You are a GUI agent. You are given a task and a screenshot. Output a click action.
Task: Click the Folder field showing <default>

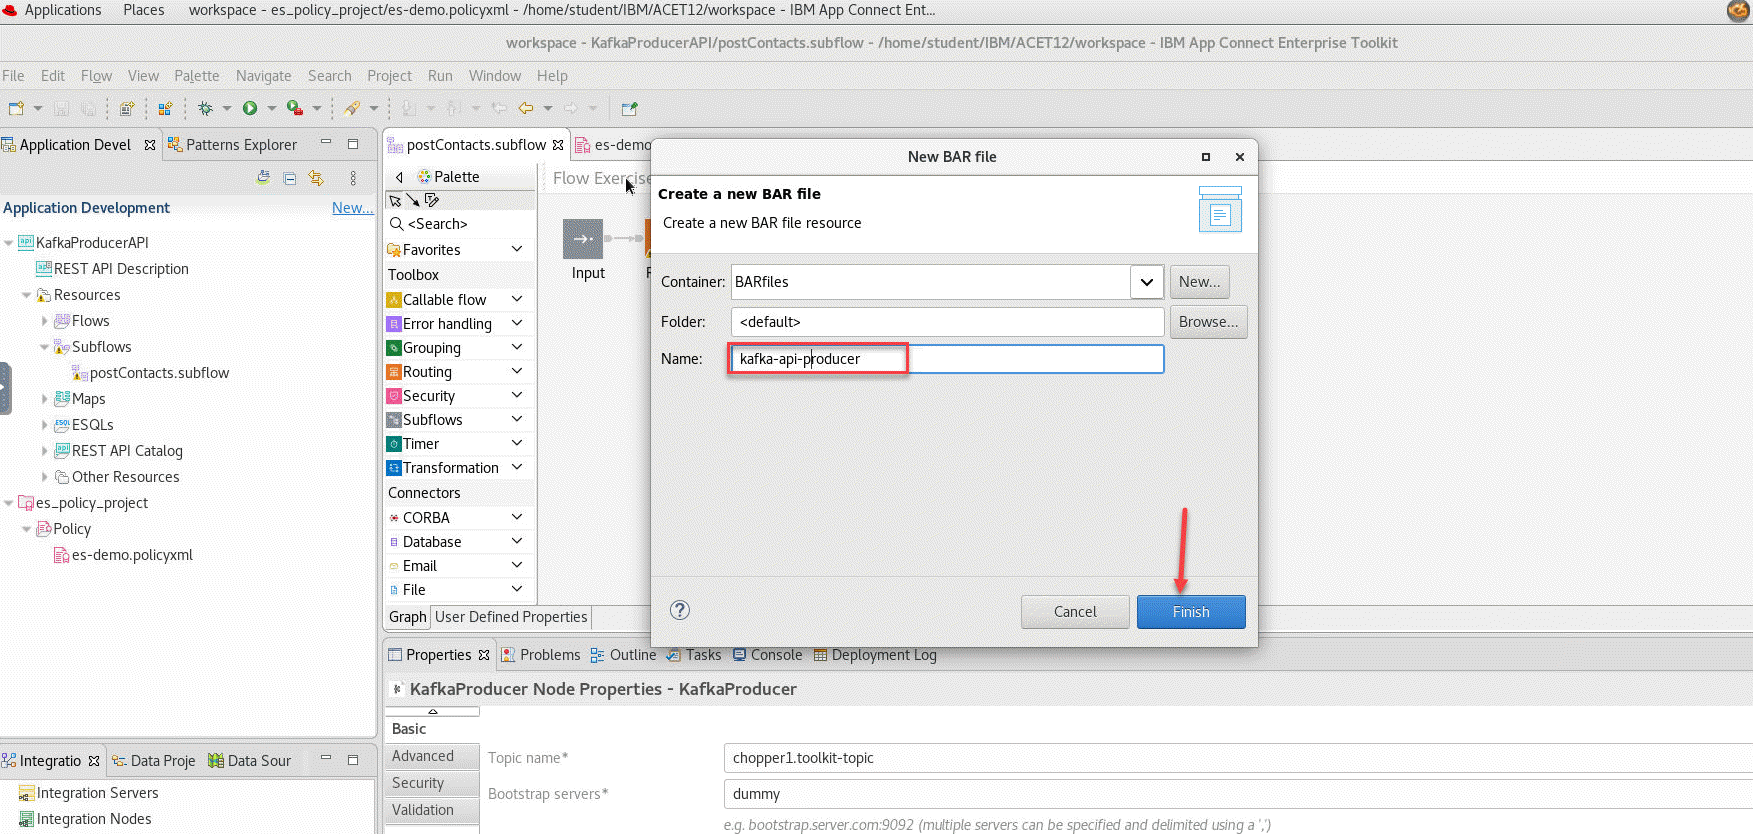[947, 322]
